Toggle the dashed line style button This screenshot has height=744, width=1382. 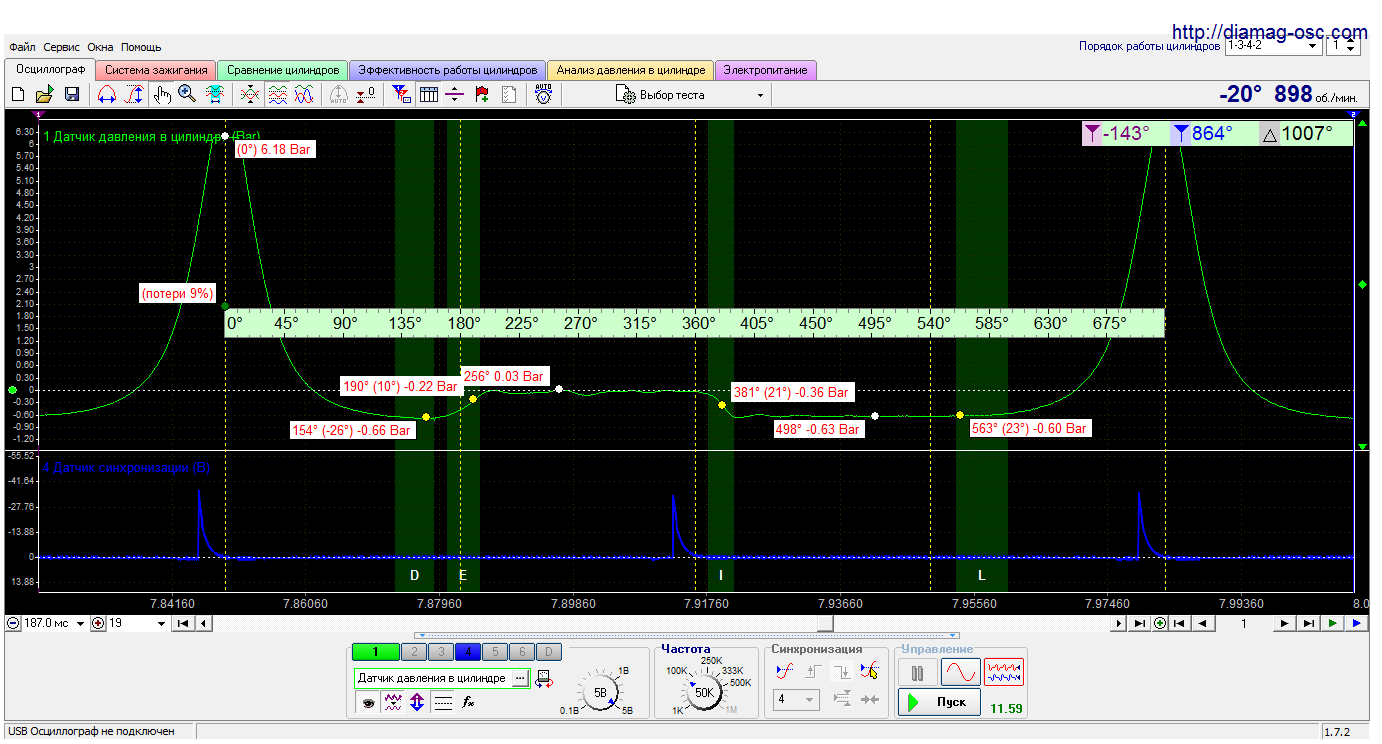[443, 702]
